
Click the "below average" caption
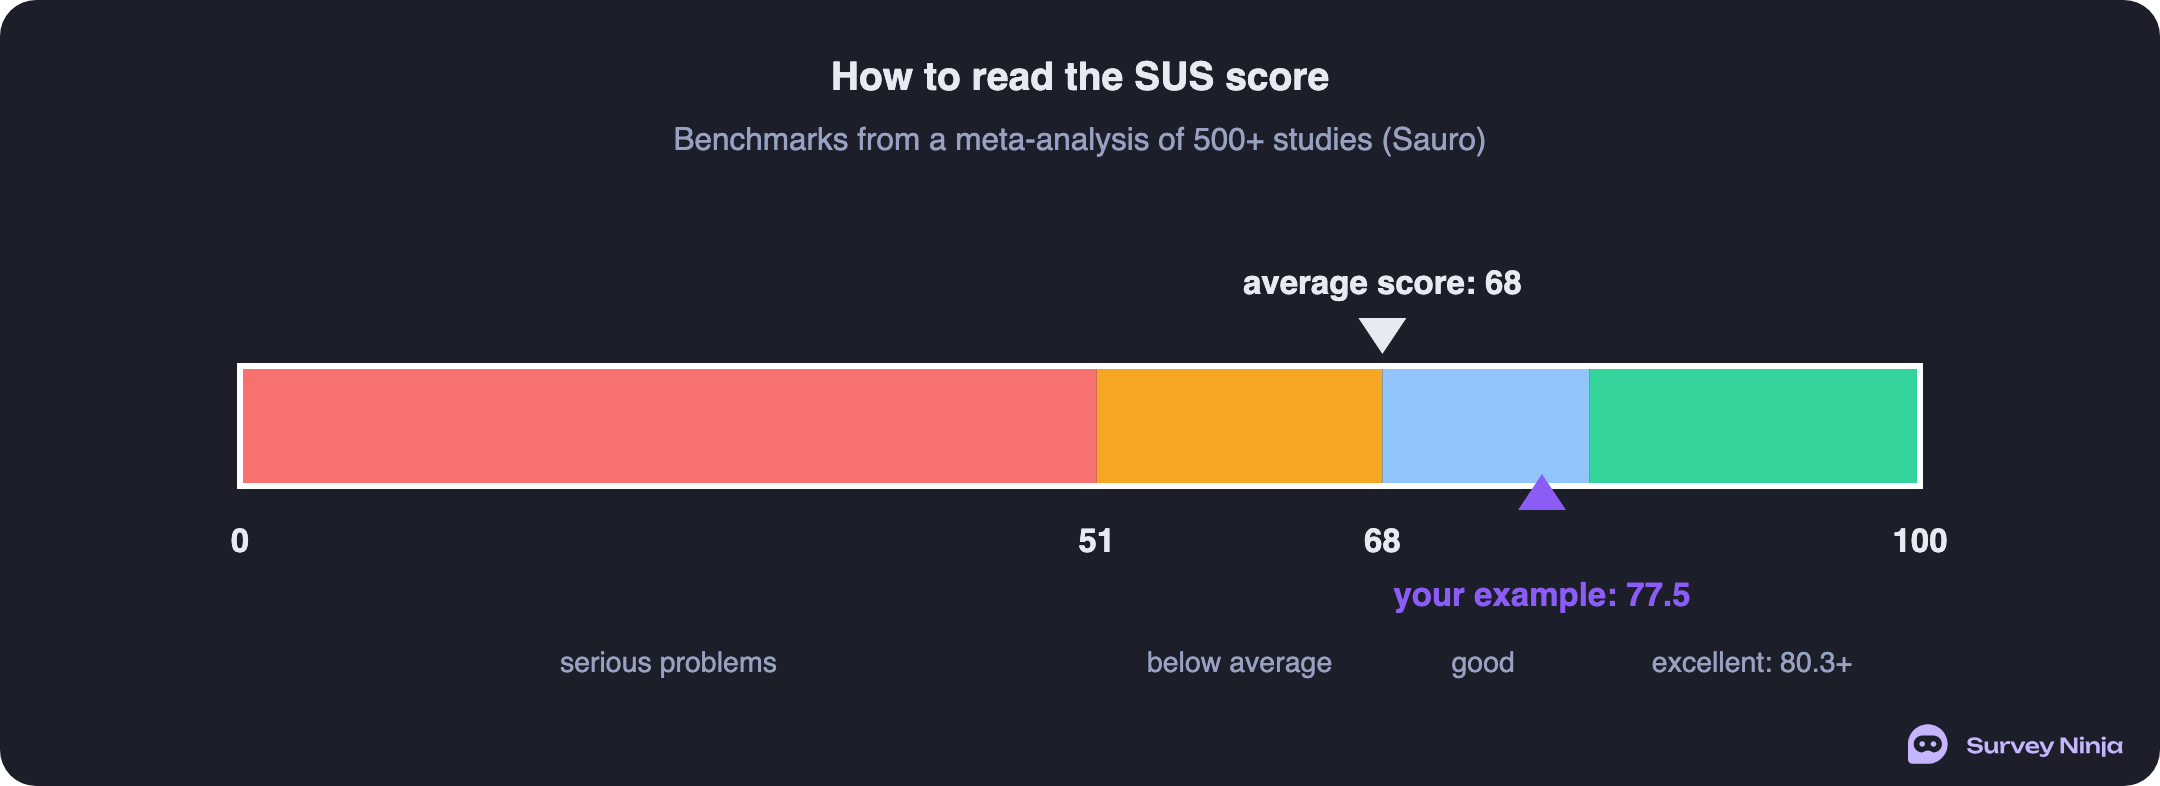[1239, 663]
